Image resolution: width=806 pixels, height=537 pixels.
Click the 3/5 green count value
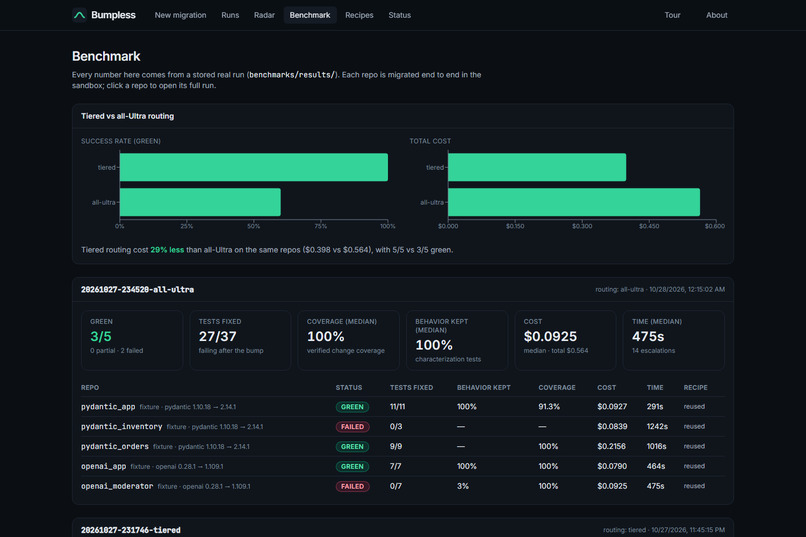click(101, 337)
